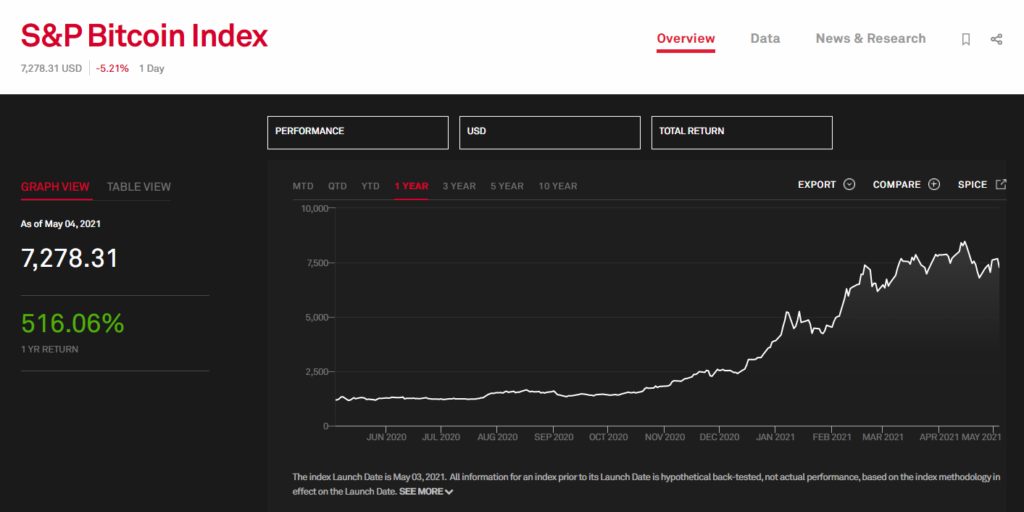Select YTD time range

click(x=370, y=186)
